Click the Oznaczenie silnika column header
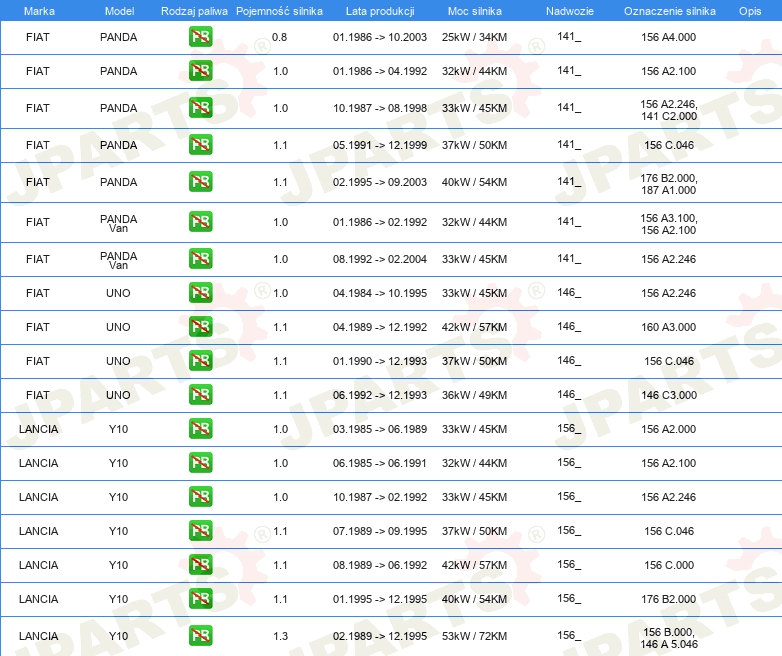Viewport: 782px width, 656px height. [669, 11]
